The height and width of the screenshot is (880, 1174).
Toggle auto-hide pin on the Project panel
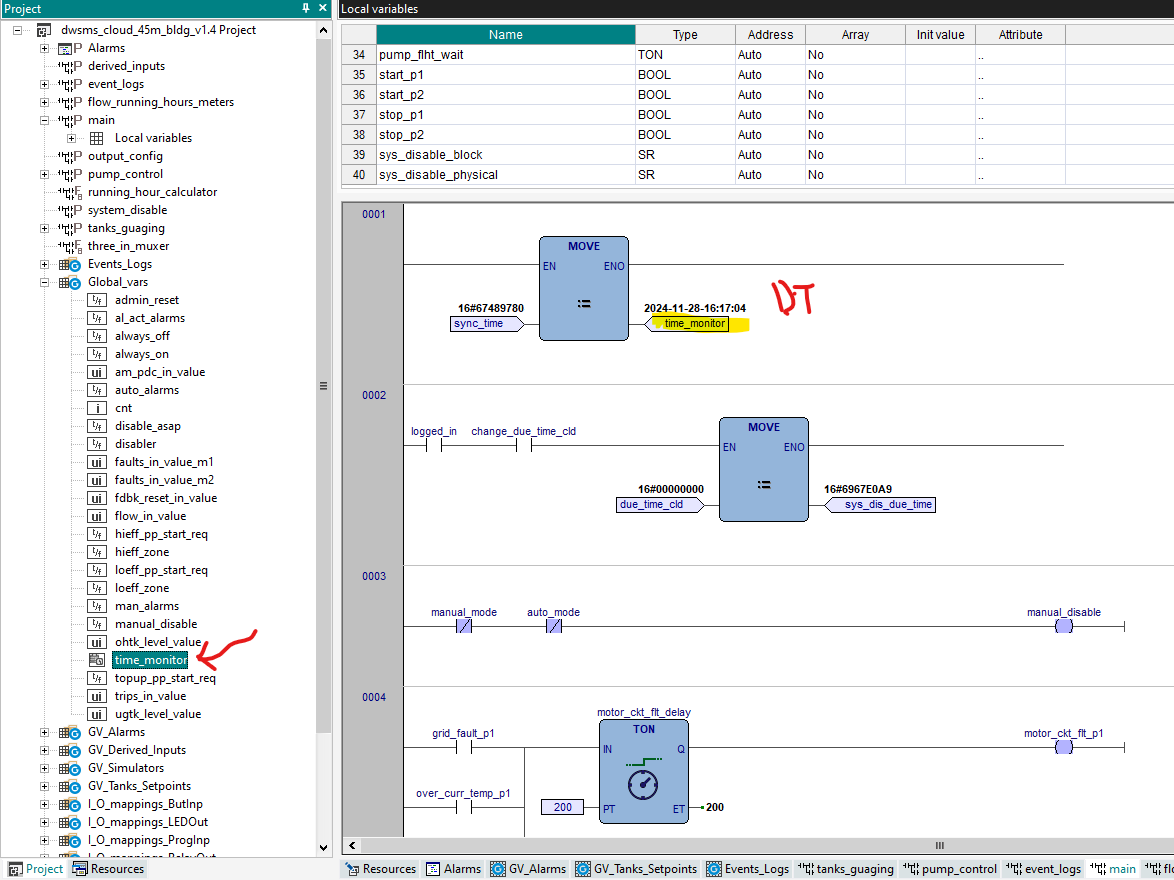307,9
